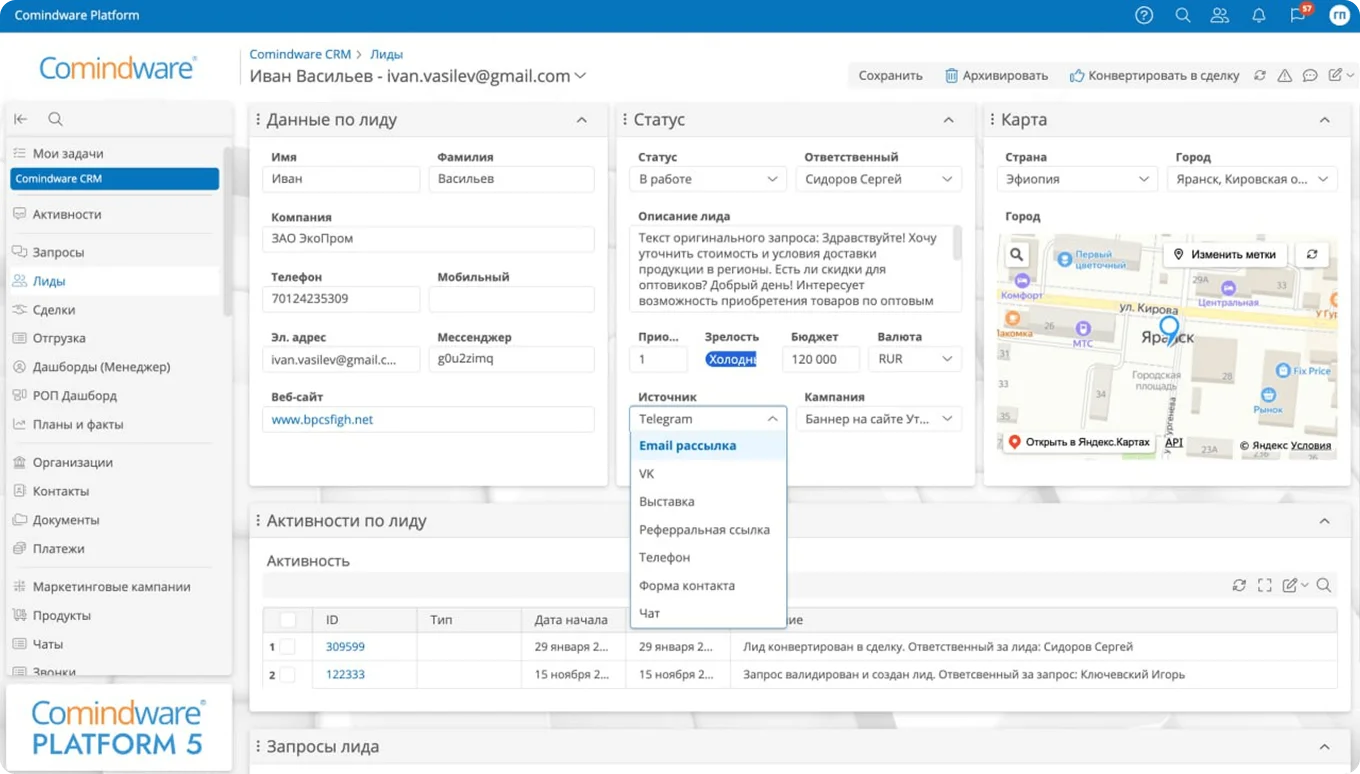Collapse the Карта panel
1360x774 pixels.
coord(1325,119)
